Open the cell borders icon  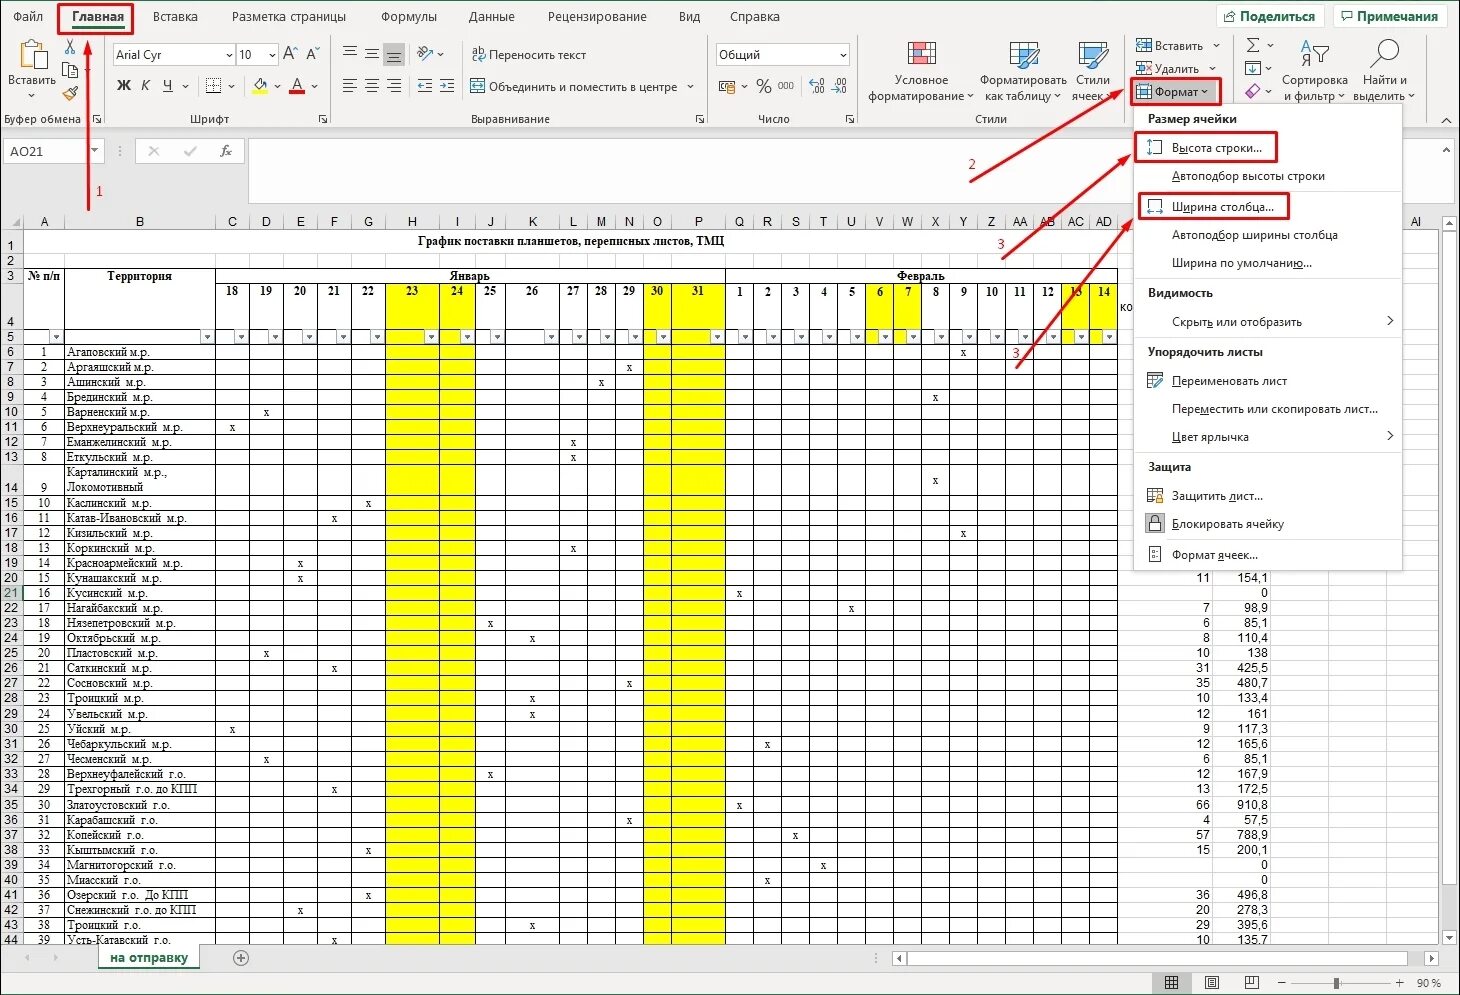(213, 86)
